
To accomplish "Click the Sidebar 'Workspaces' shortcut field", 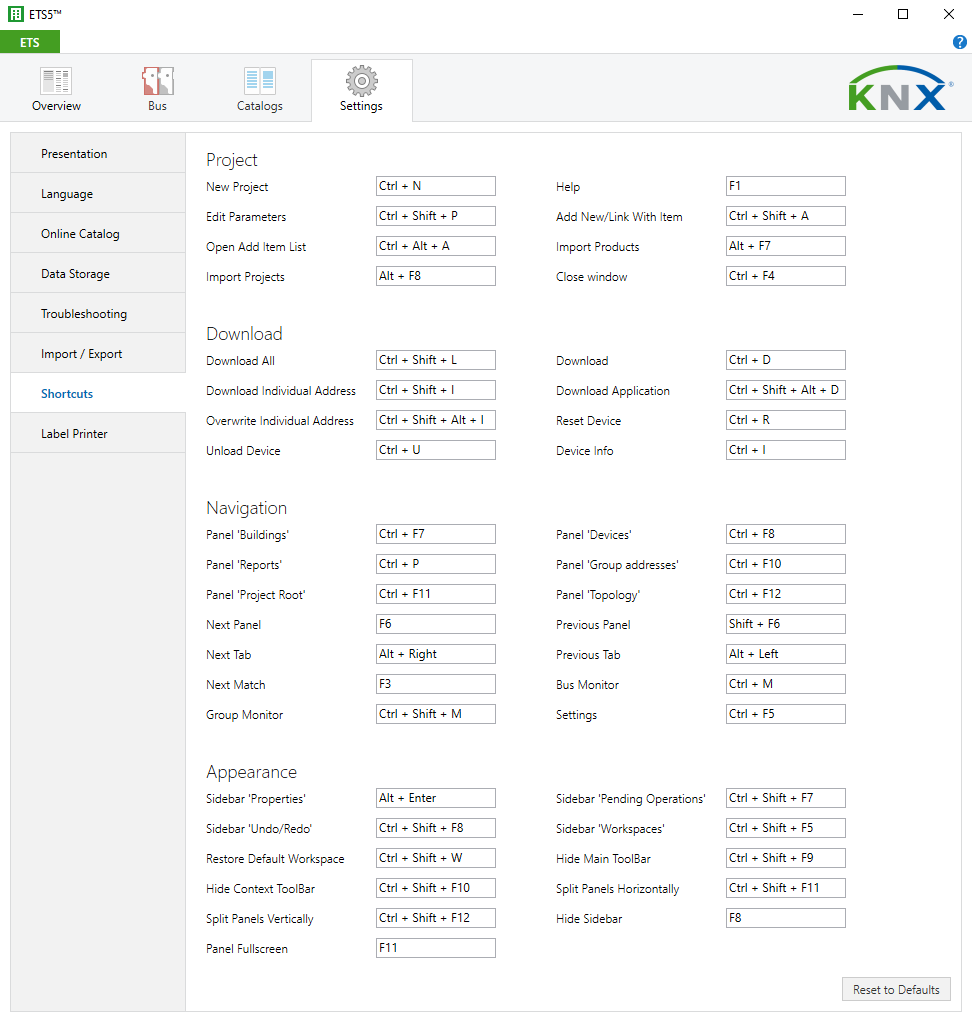I will coord(786,828).
